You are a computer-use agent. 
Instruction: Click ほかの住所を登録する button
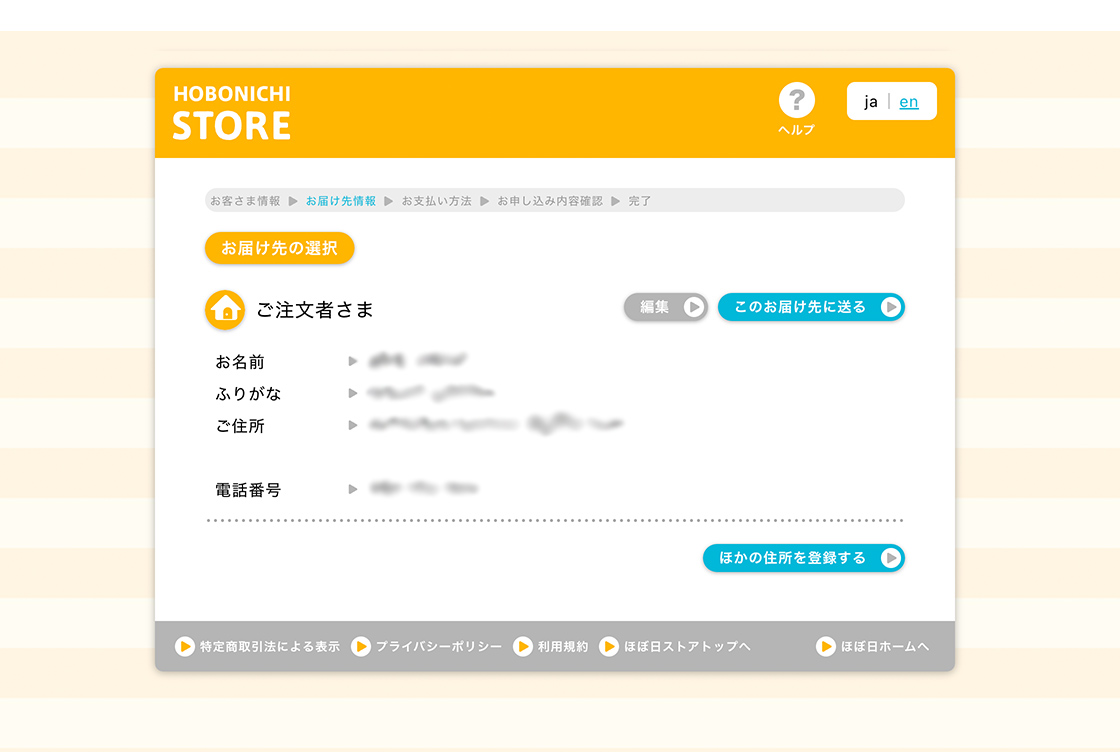803,558
